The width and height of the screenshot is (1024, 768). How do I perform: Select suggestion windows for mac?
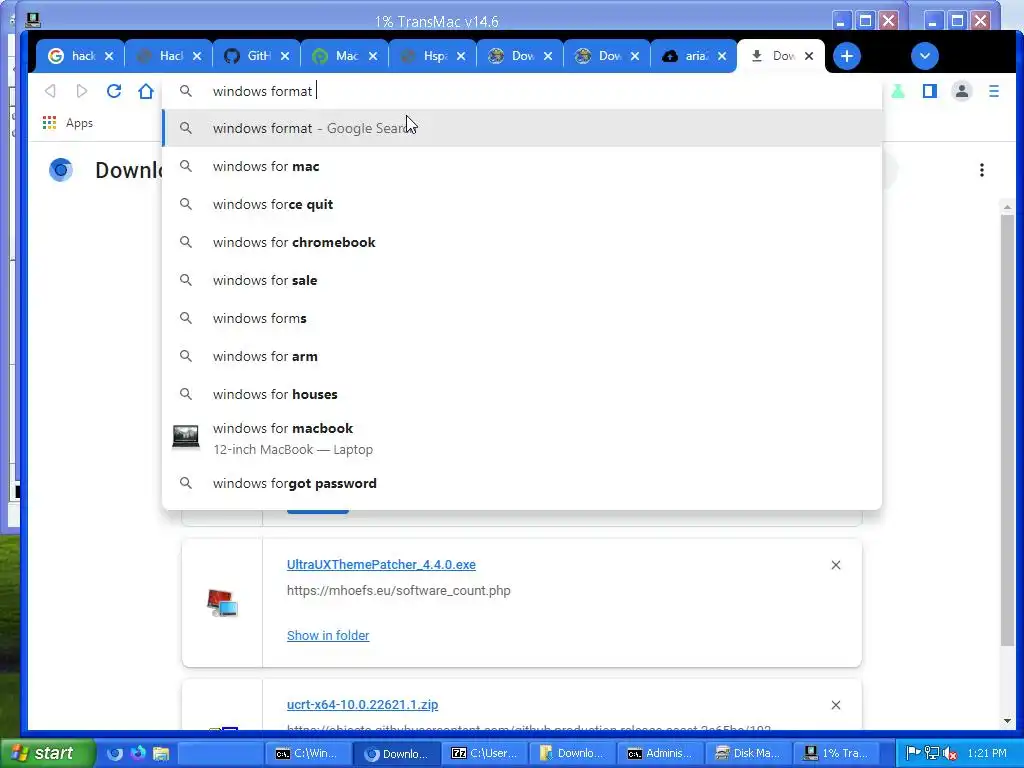coord(522,167)
